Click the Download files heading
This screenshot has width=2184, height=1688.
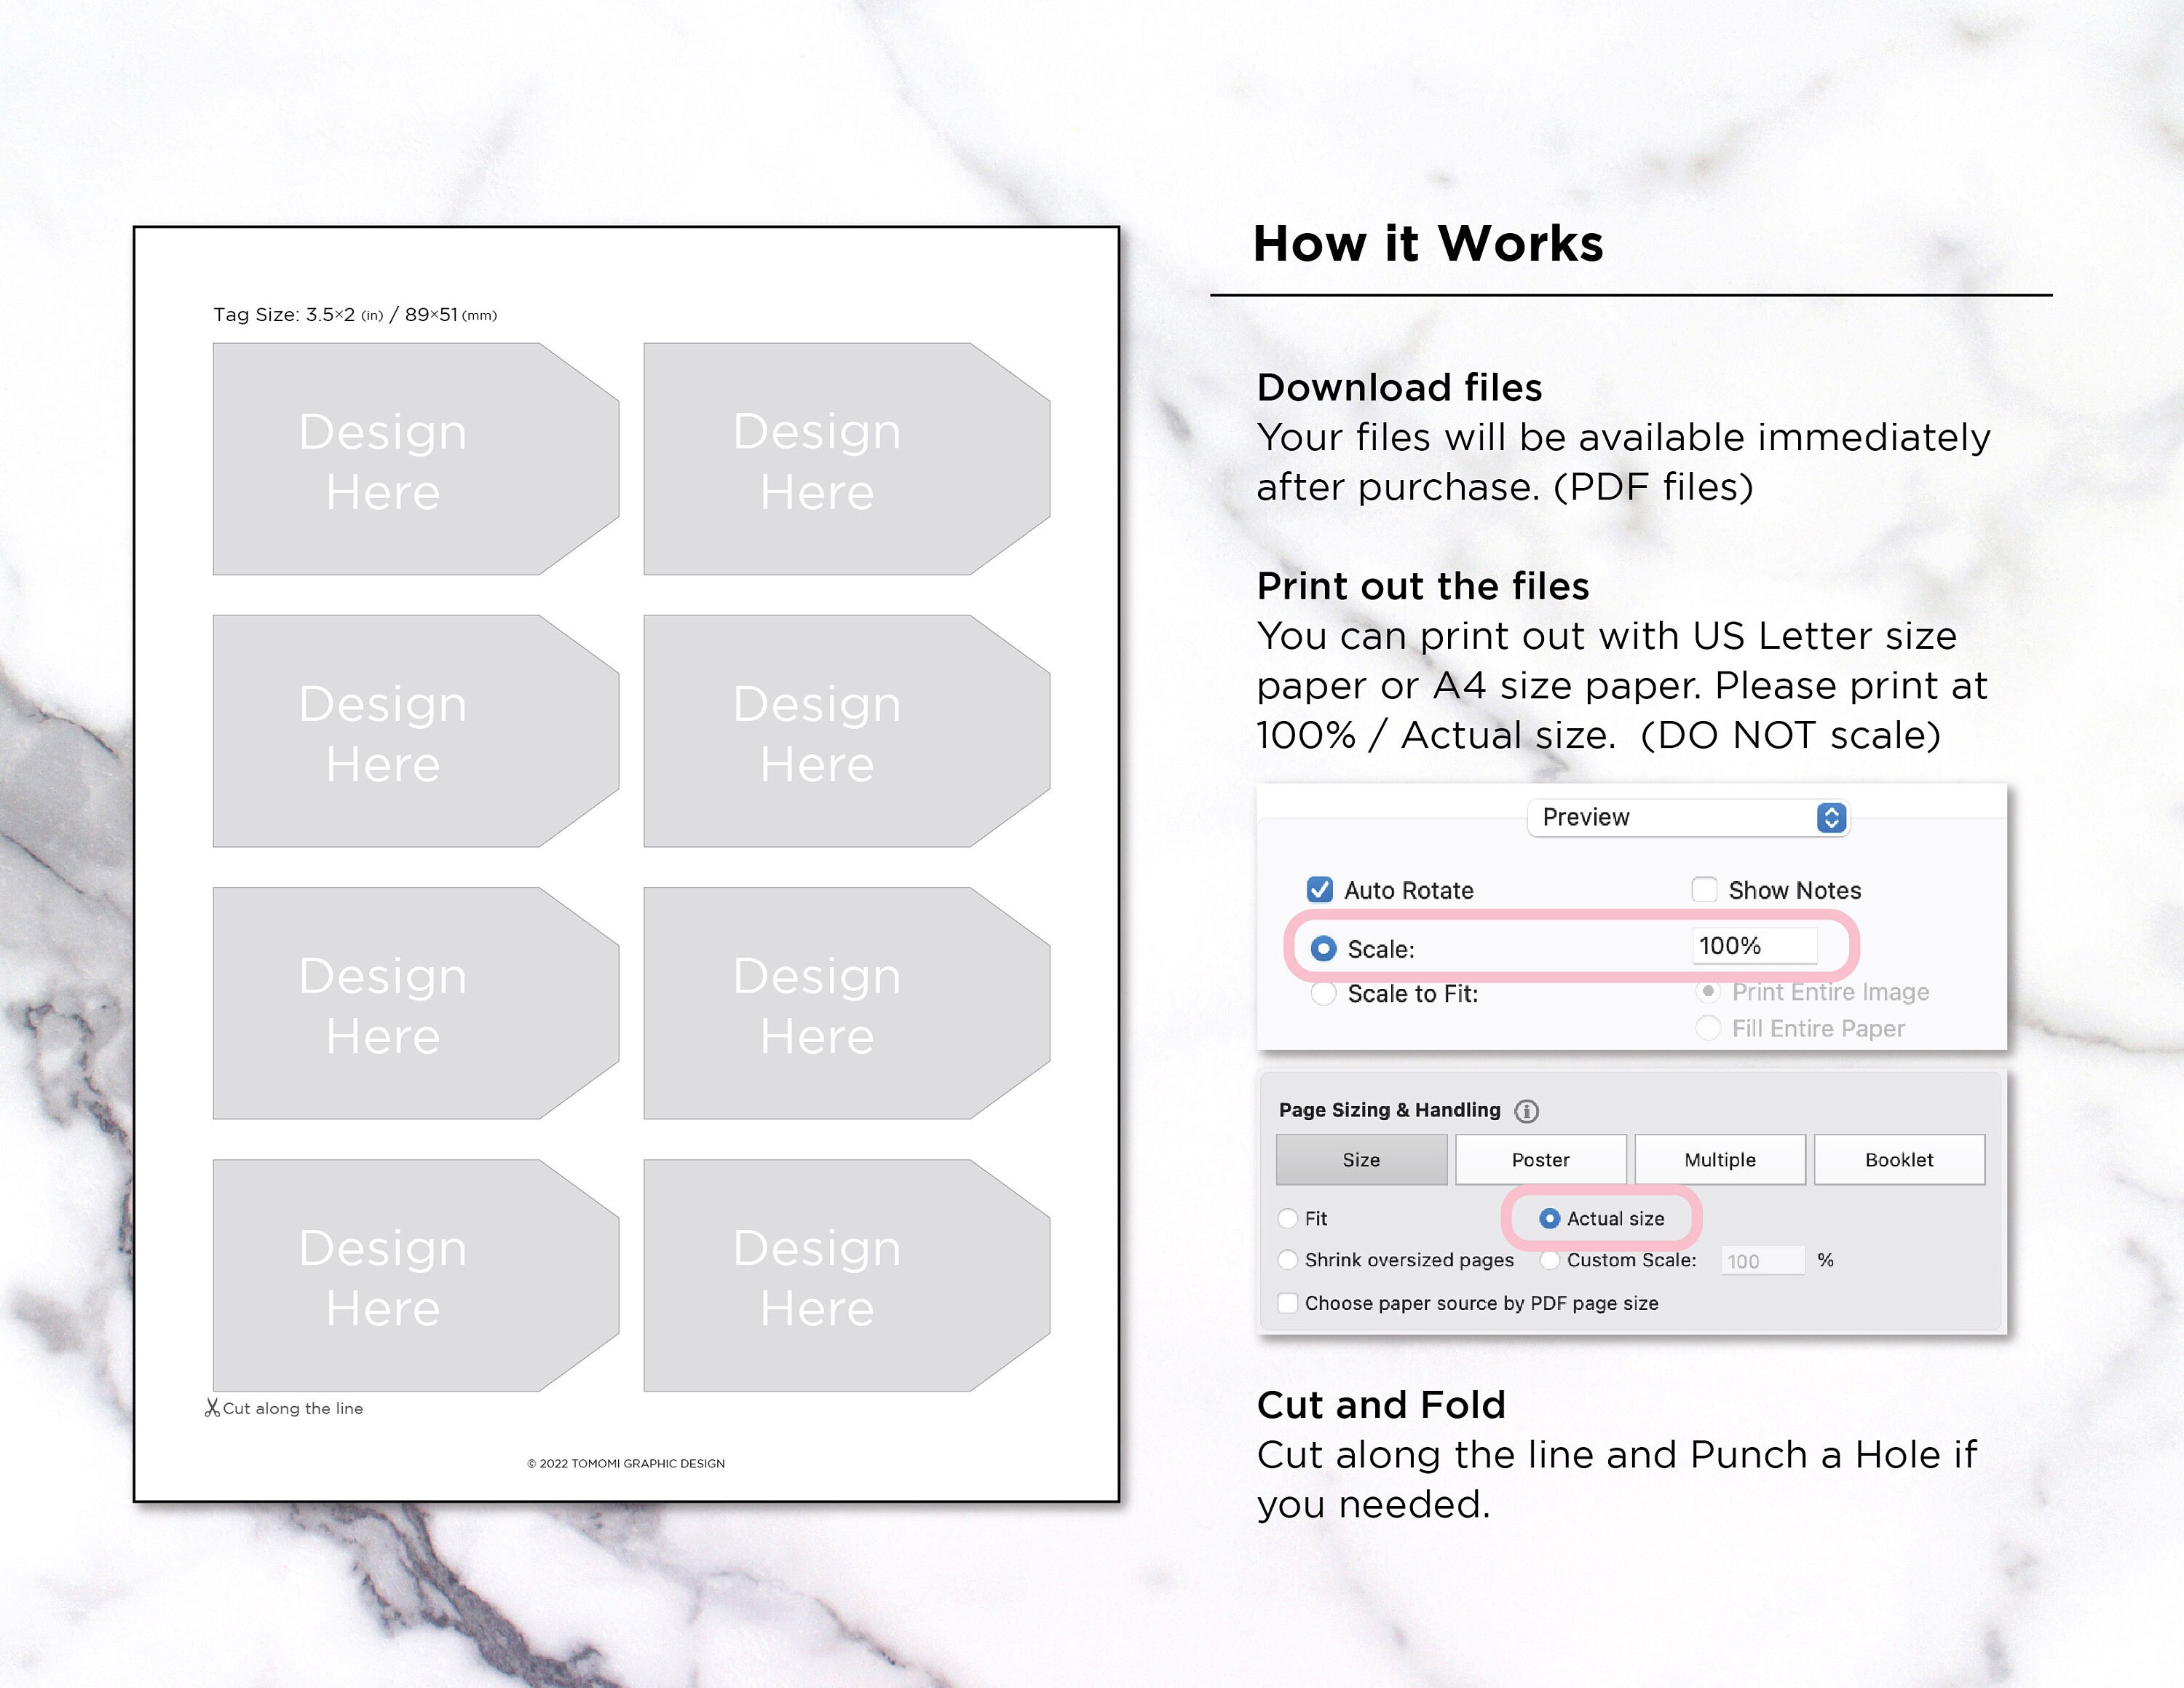1399,387
